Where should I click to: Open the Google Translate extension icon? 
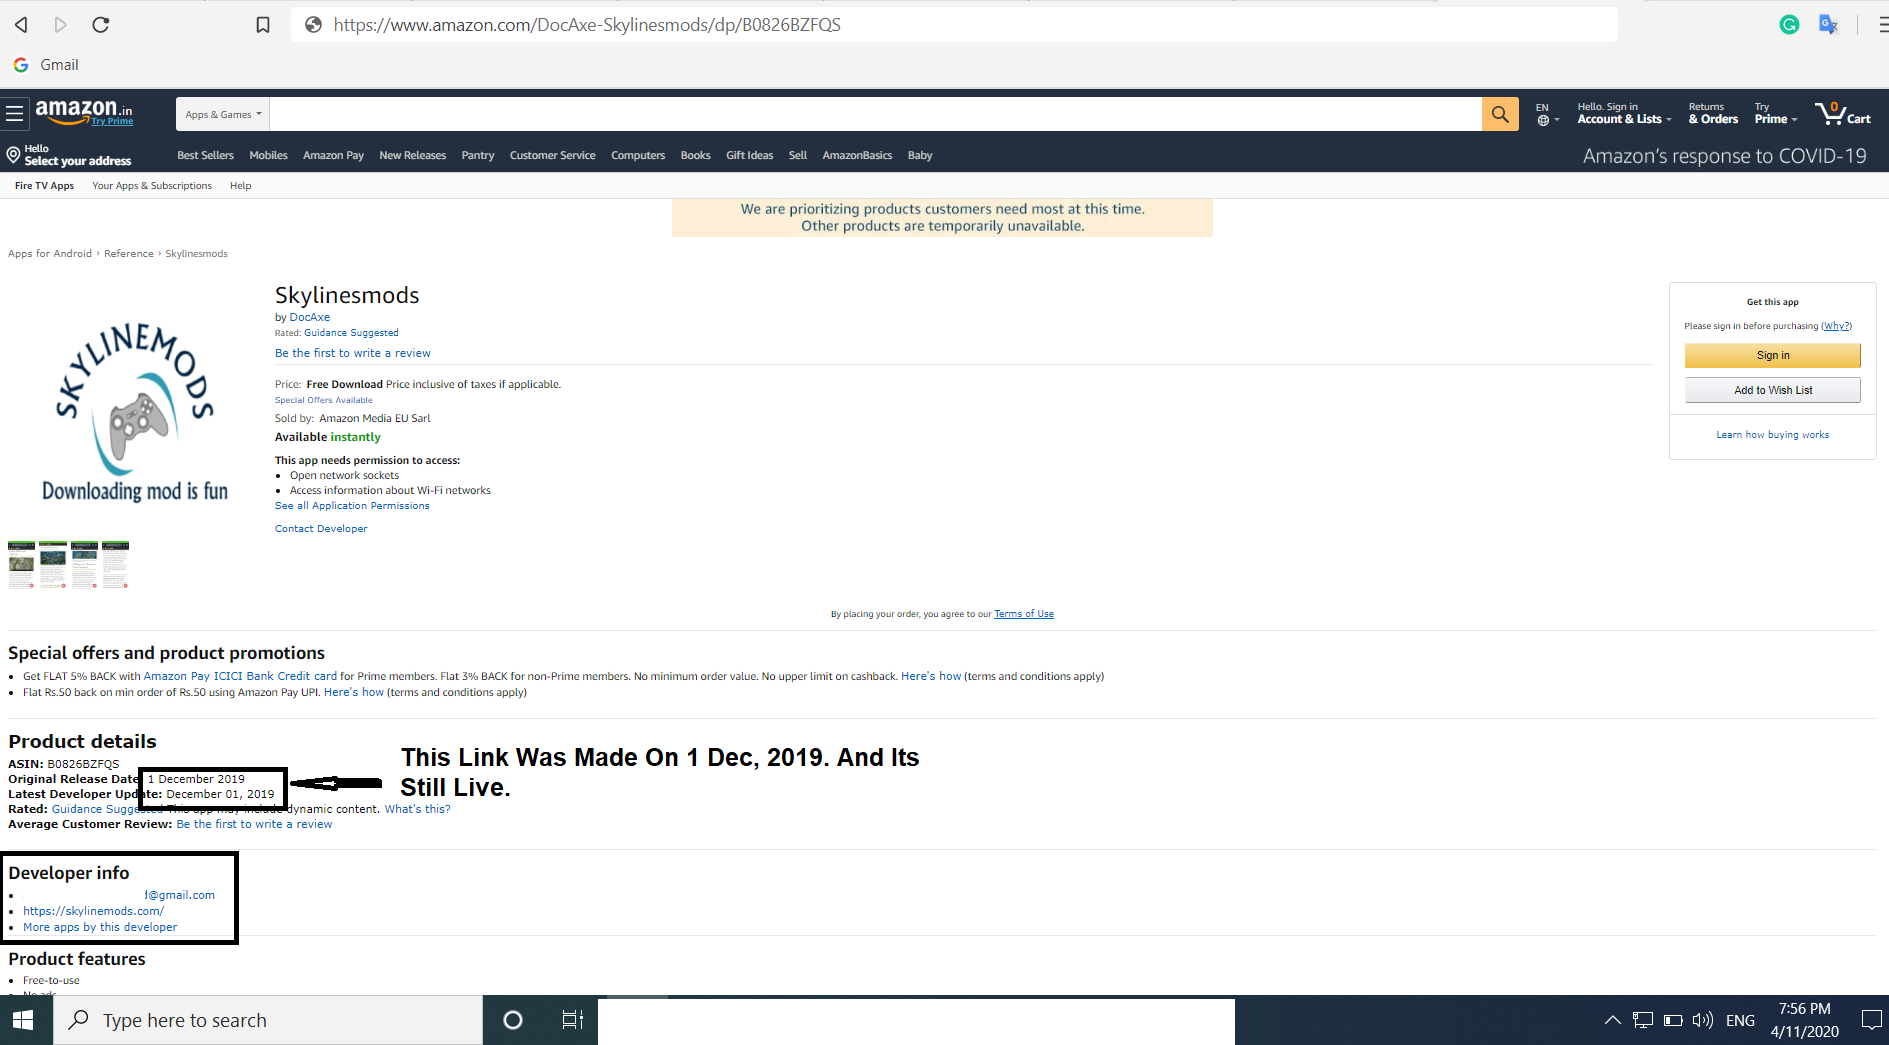(x=1828, y=24)
